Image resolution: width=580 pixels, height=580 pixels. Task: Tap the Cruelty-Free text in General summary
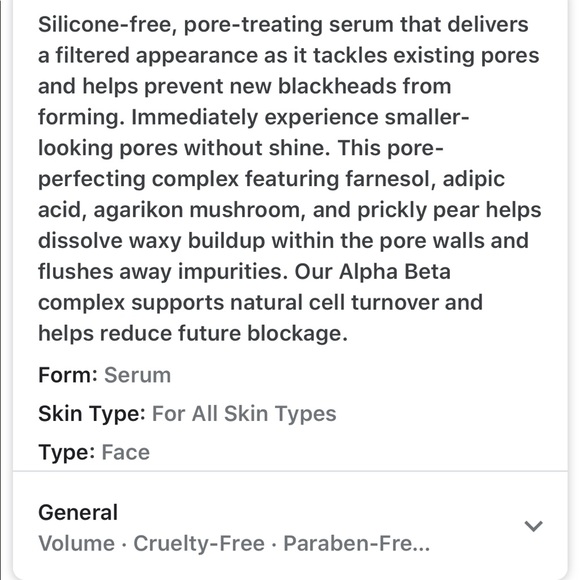tap(199, 543)
